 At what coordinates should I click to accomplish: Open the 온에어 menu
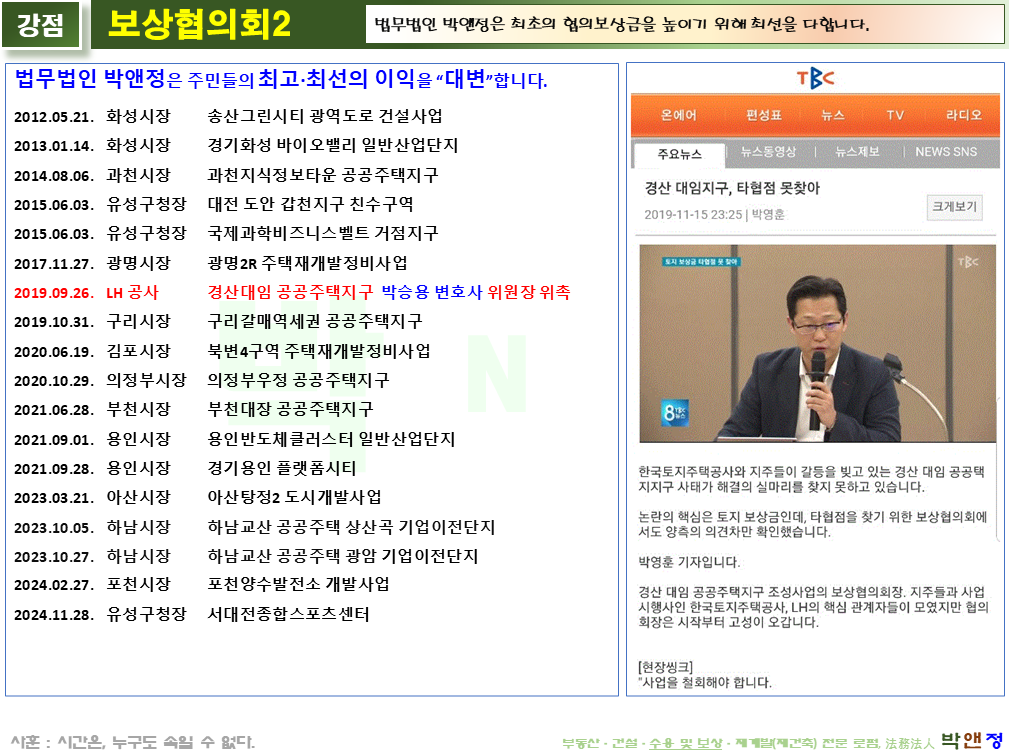tap(678, 115)
